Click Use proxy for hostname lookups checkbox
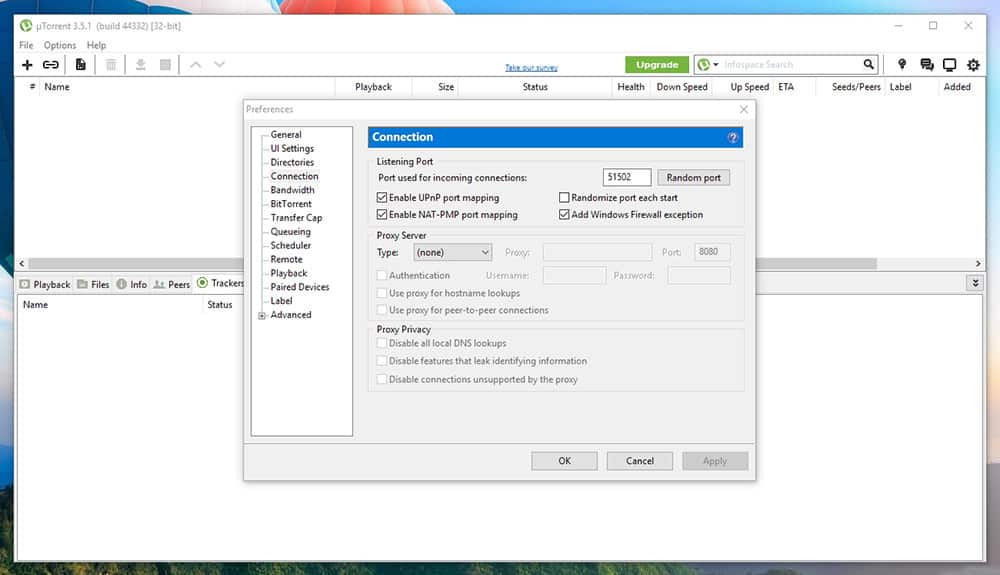 [x=382, y=293]
